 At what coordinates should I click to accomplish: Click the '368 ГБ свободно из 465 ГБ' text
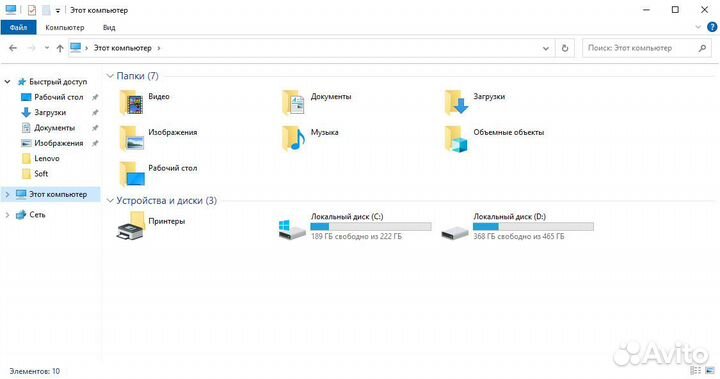(519, 236)
